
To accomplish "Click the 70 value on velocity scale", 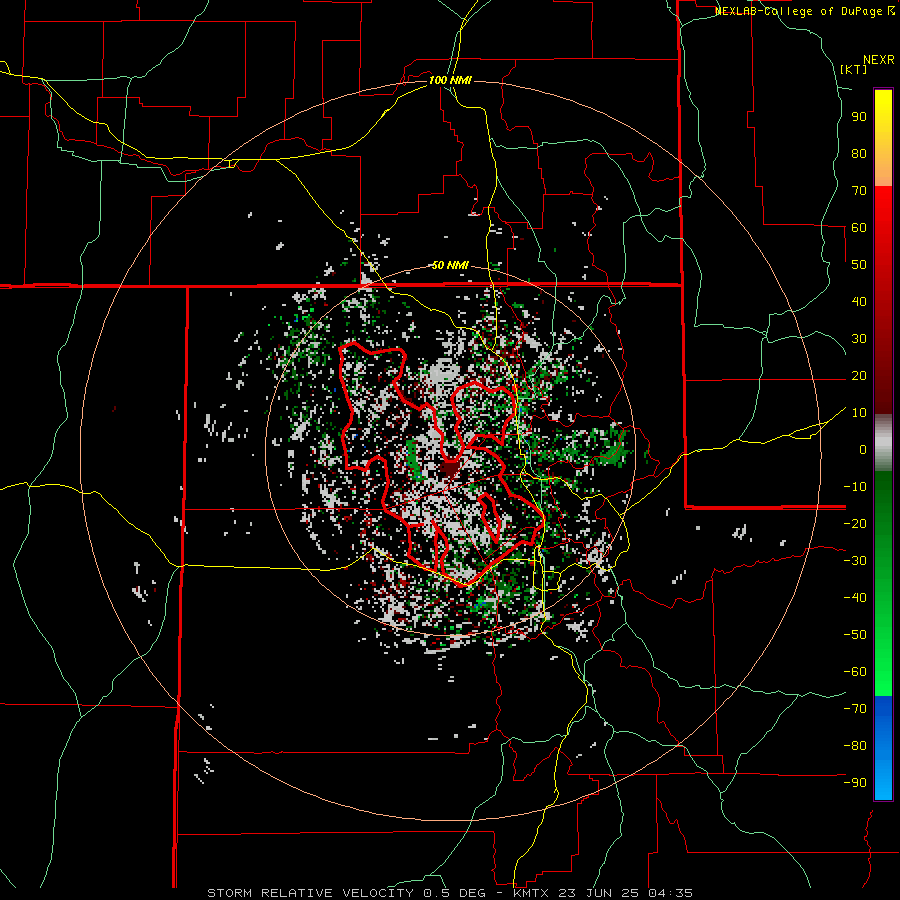I will coord(859,191).
